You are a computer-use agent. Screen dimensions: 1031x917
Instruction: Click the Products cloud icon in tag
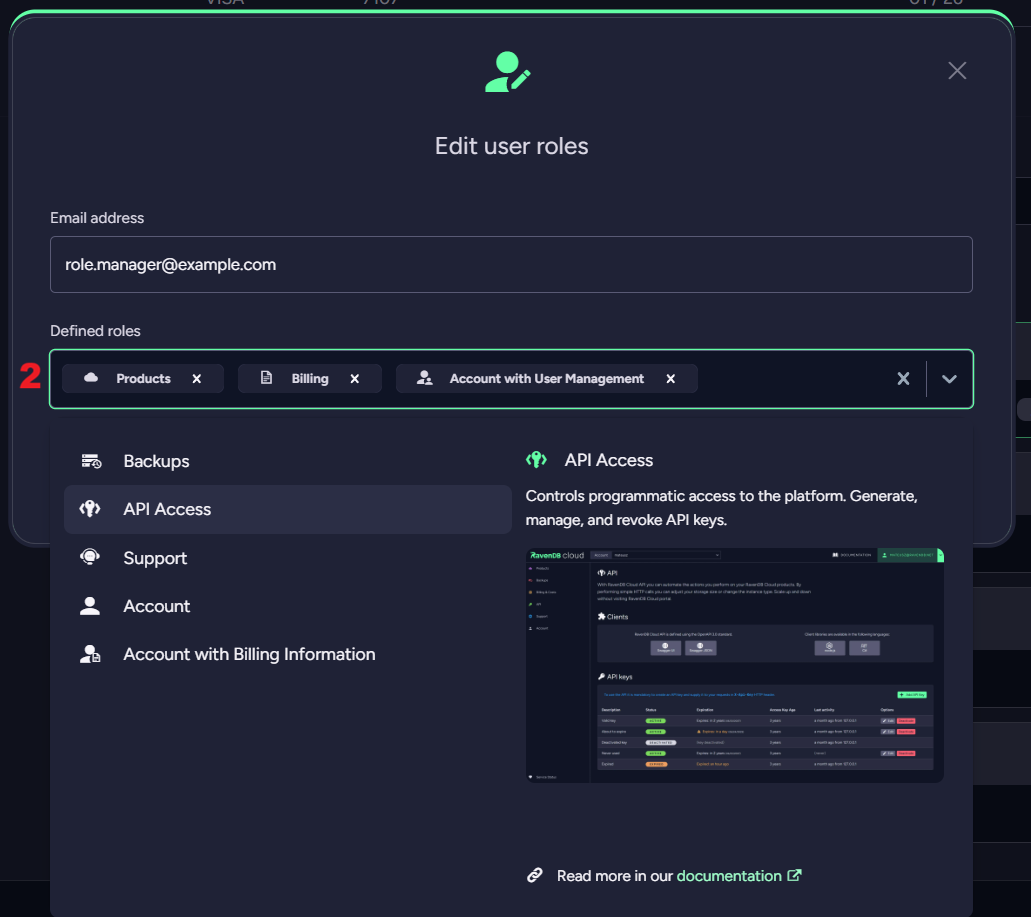click(x=92, y=378)
